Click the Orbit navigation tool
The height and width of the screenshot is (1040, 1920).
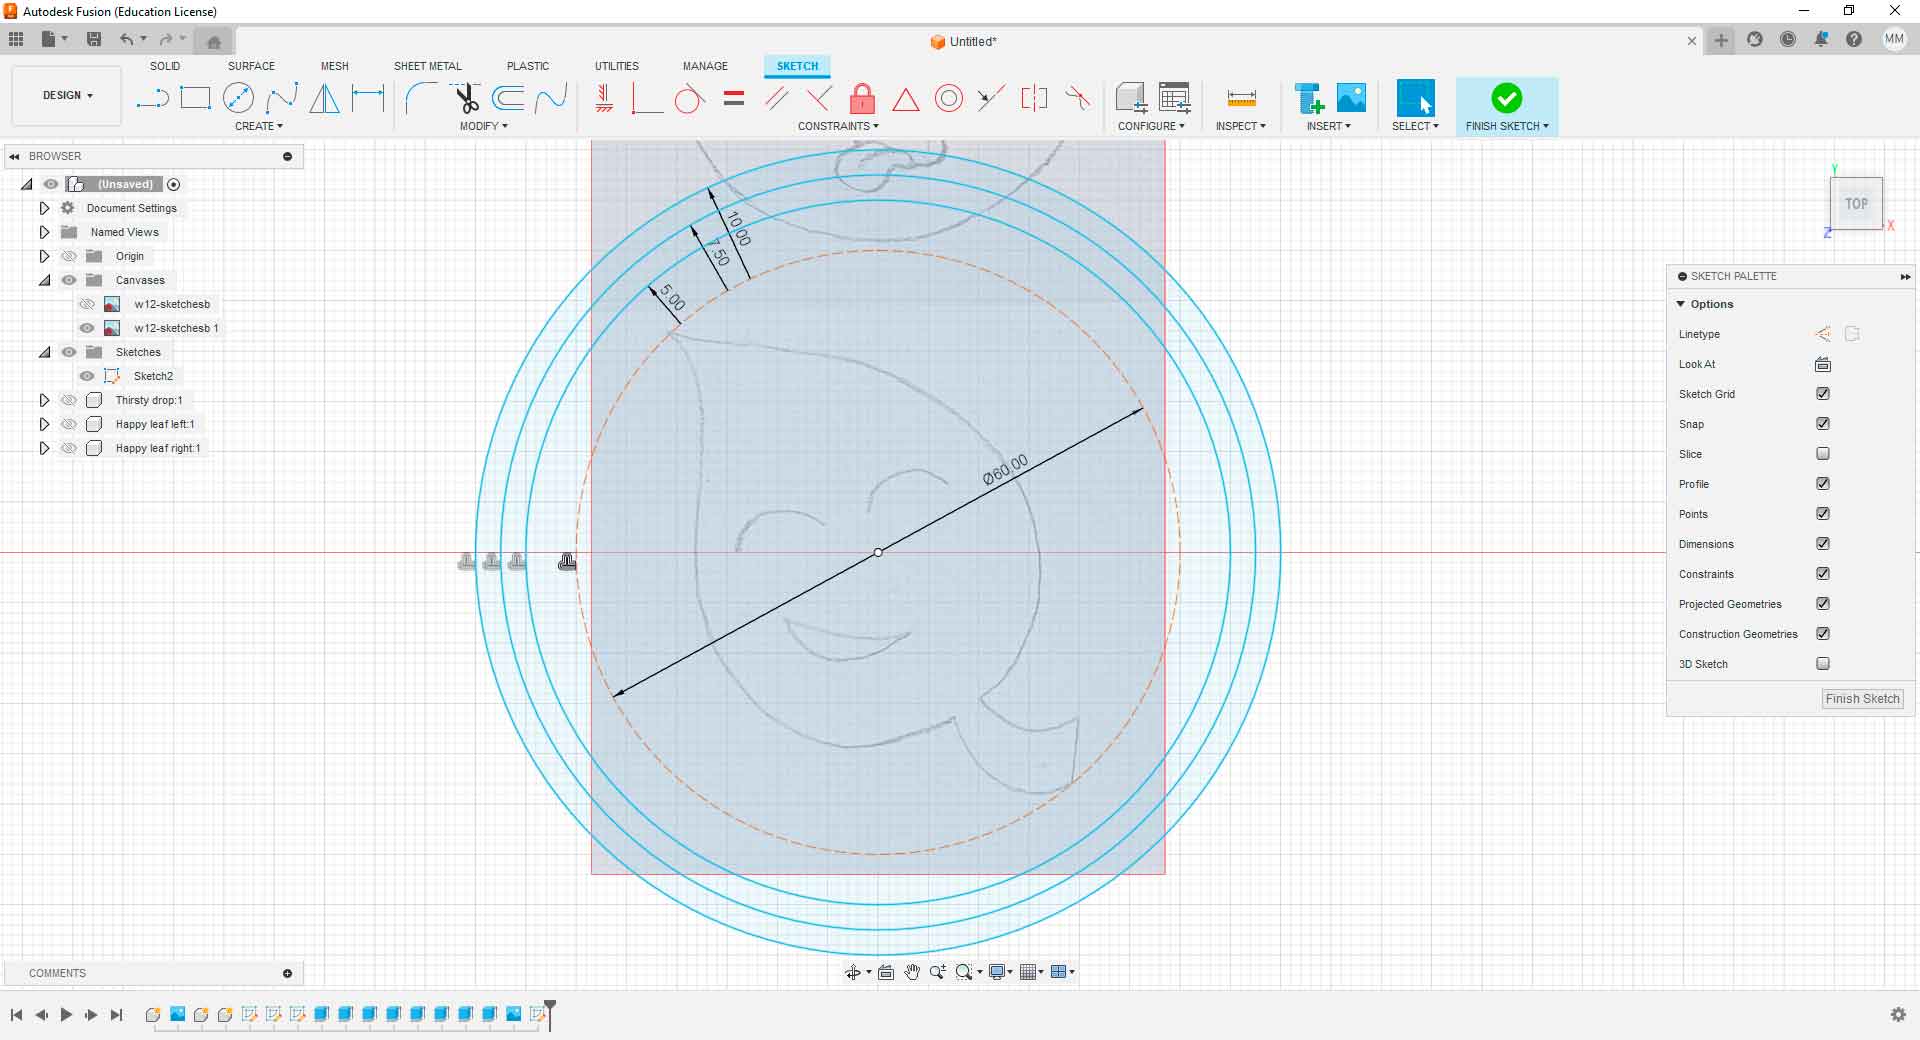point(853,972)
